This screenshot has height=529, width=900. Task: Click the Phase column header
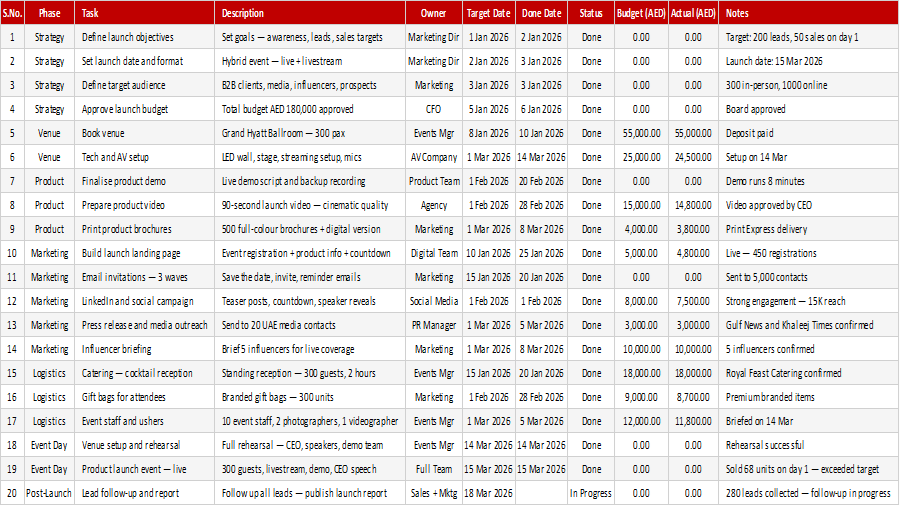pyautogui.click(x=49, y=13)
